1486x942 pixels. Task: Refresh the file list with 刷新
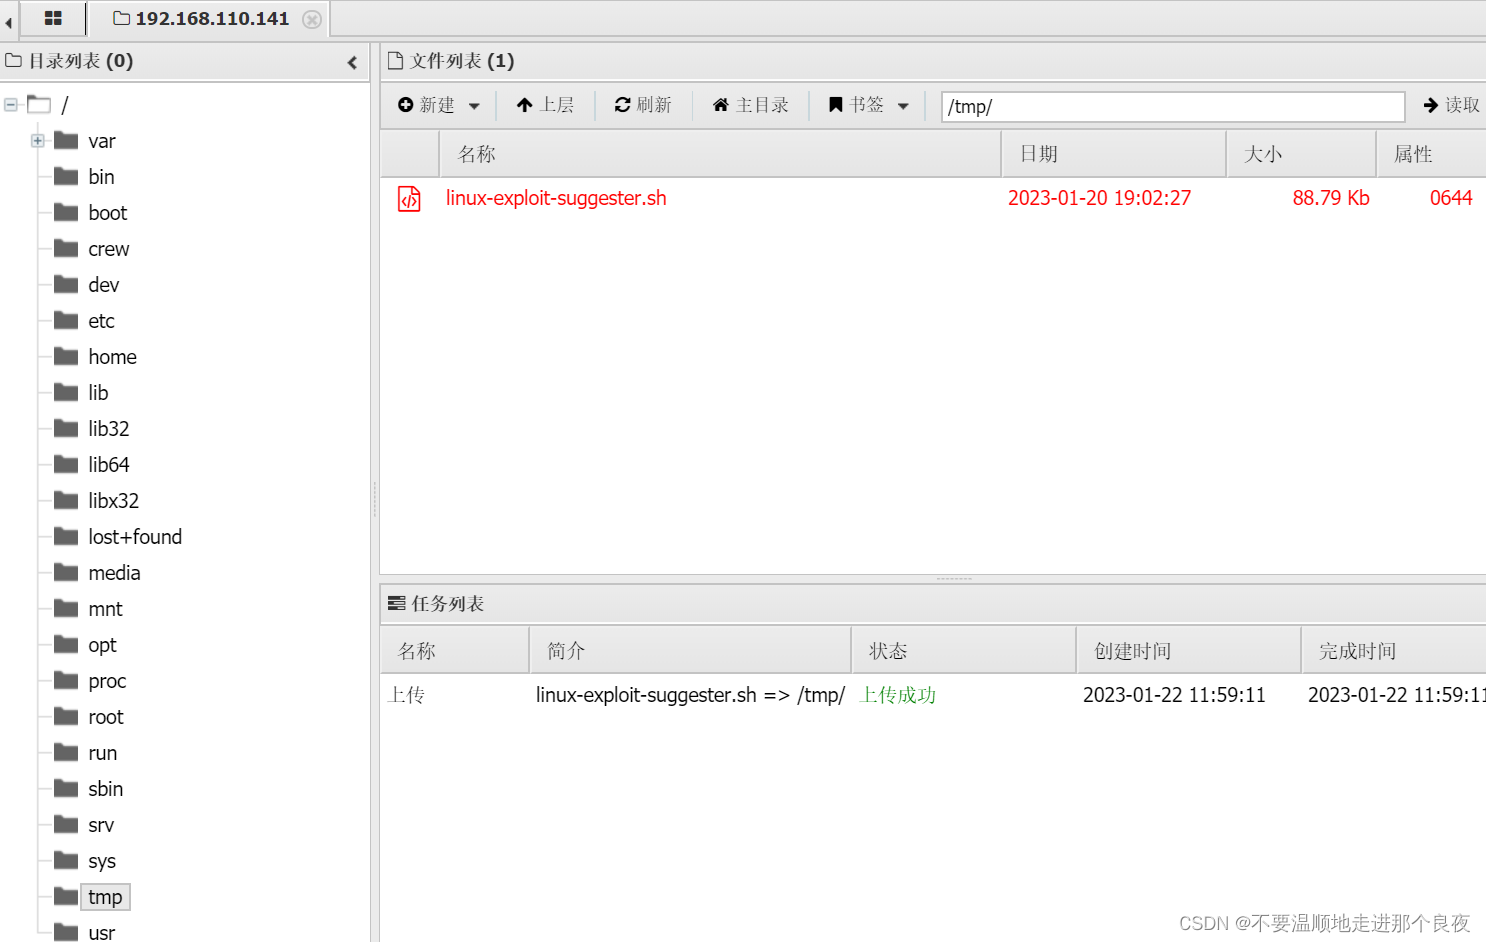click(643, 105)
